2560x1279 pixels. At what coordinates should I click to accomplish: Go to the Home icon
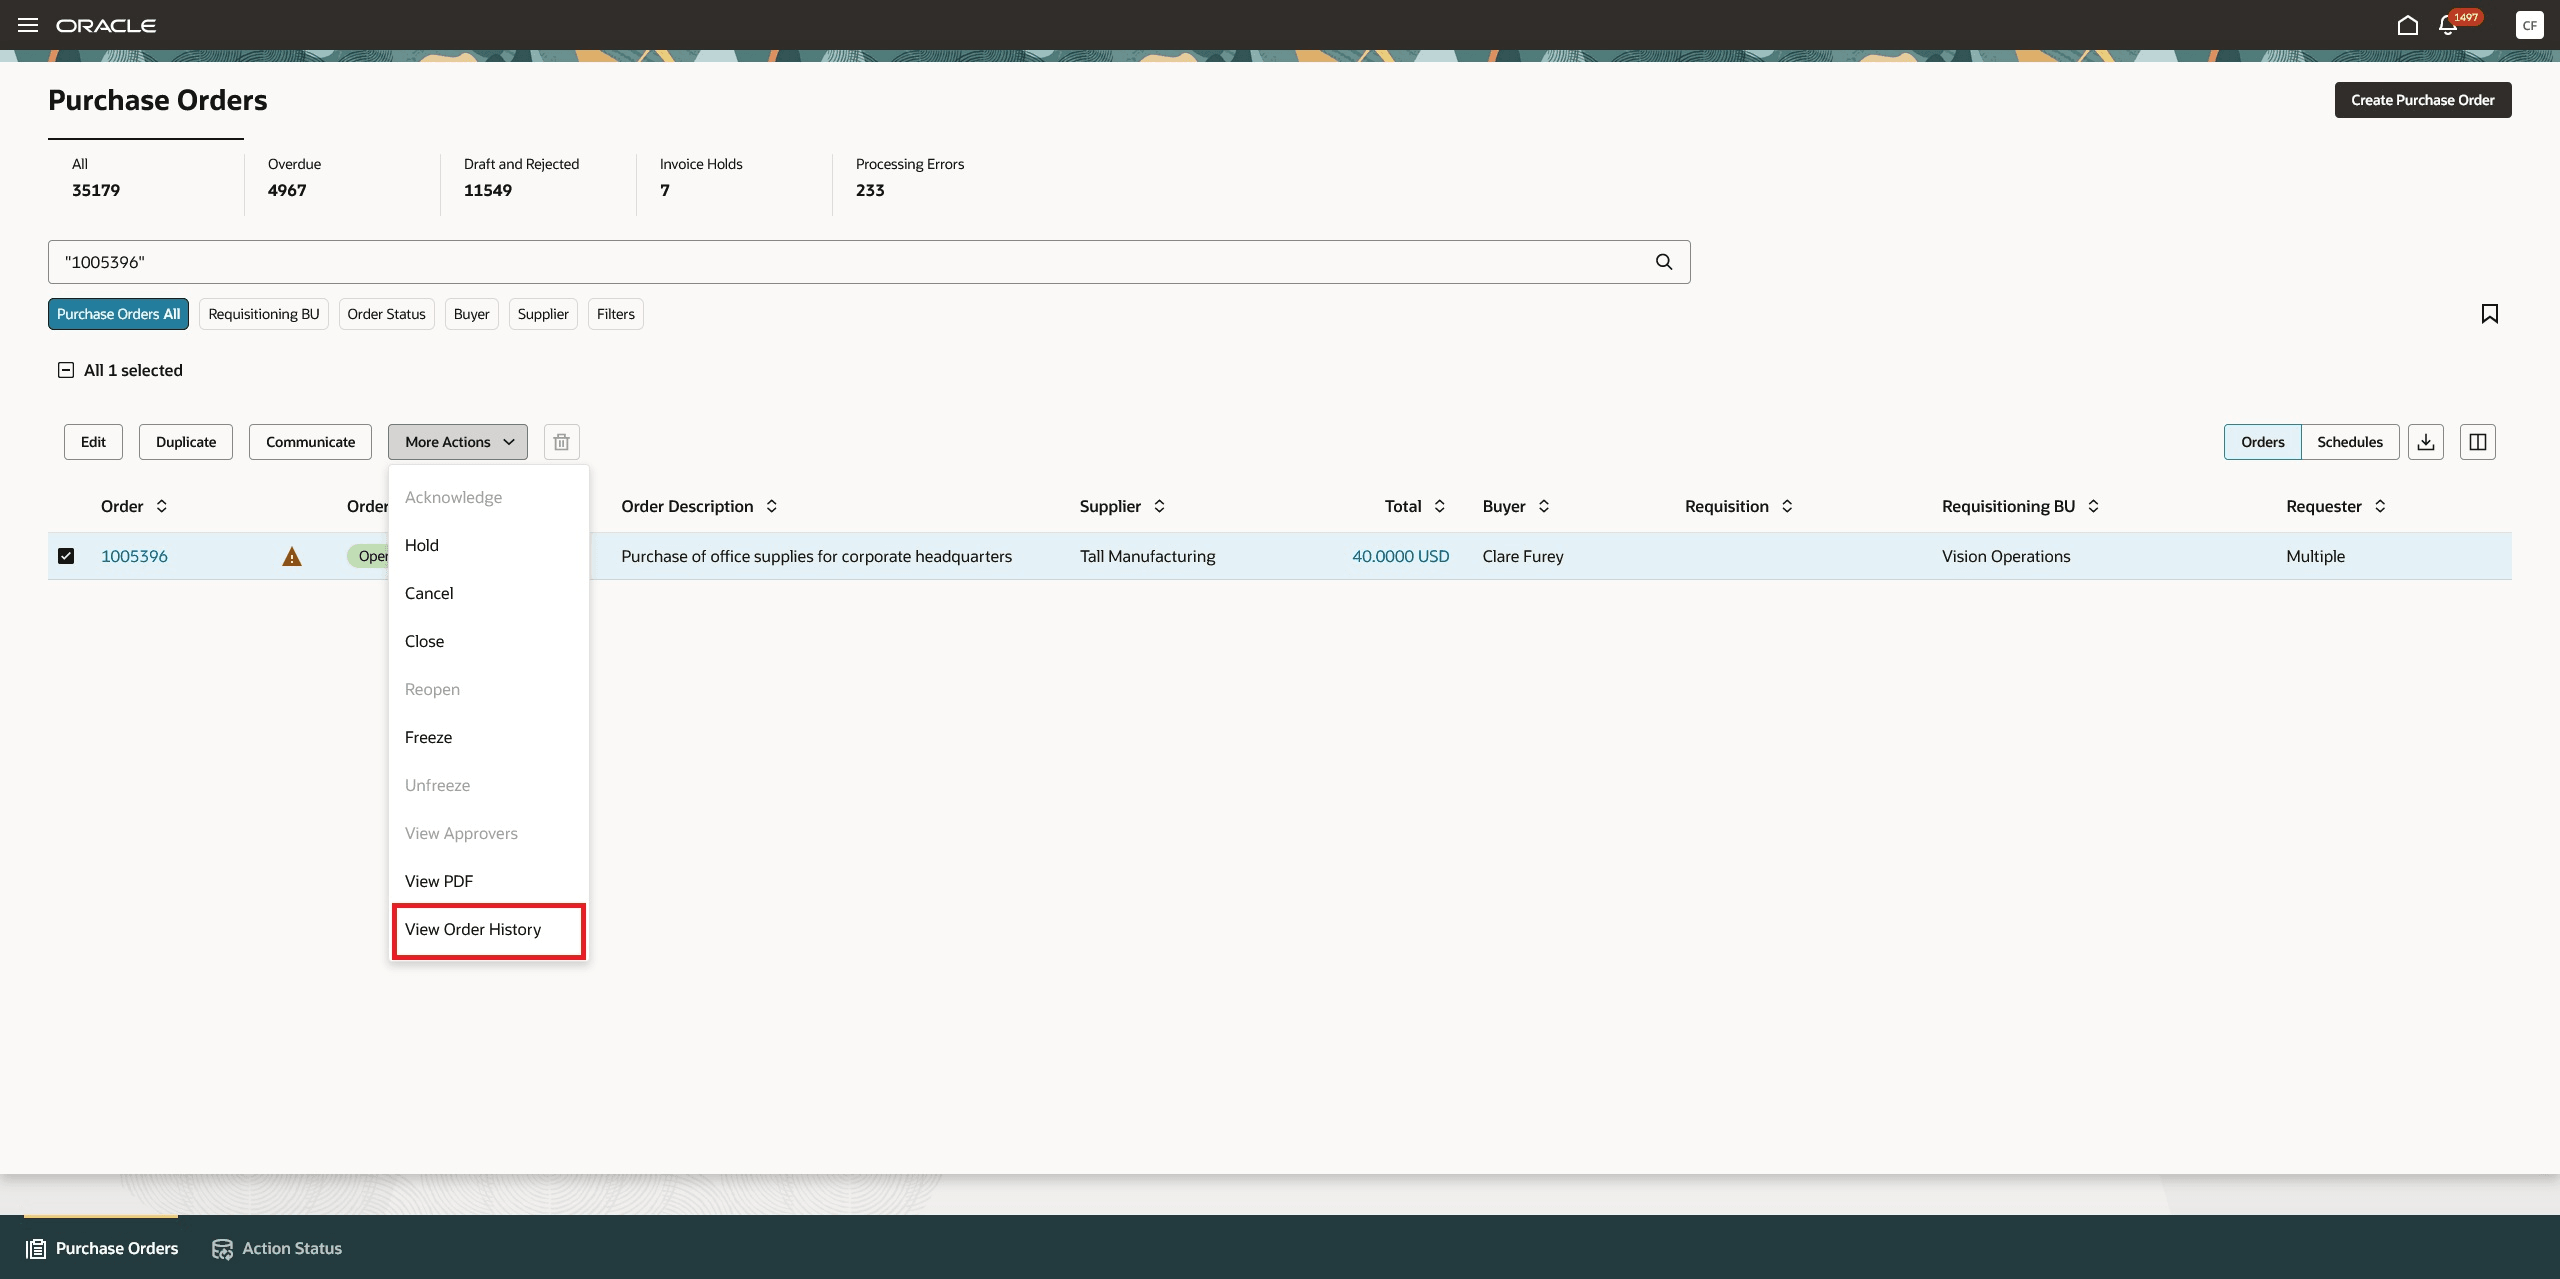[x=2407, y=25]
